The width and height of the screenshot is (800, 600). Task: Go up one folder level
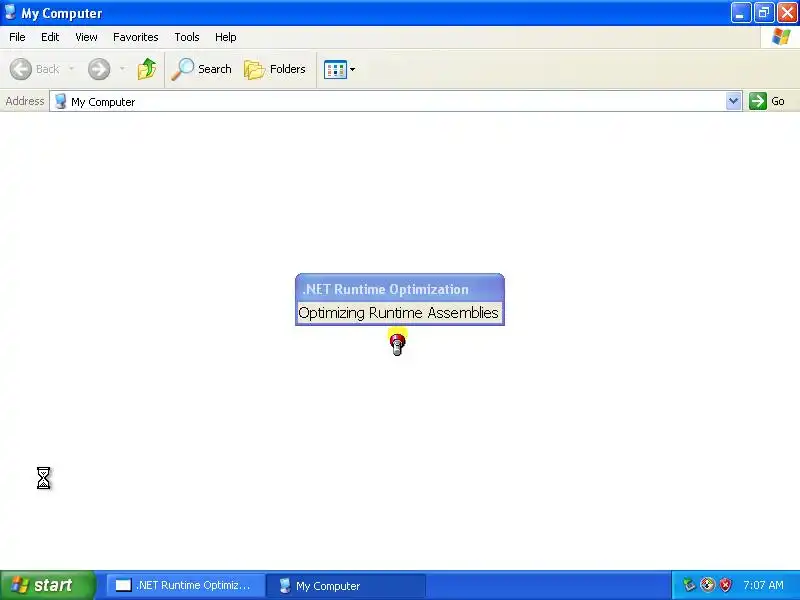[x=147, y=69]
